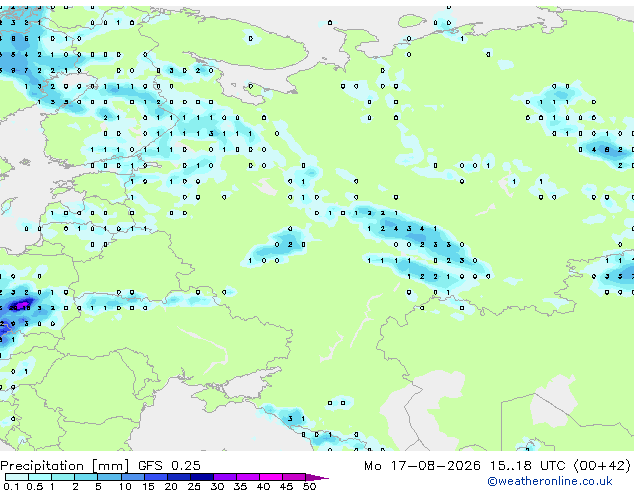
Task: Click the legend label '30'
Action: [x=217, y=486]
